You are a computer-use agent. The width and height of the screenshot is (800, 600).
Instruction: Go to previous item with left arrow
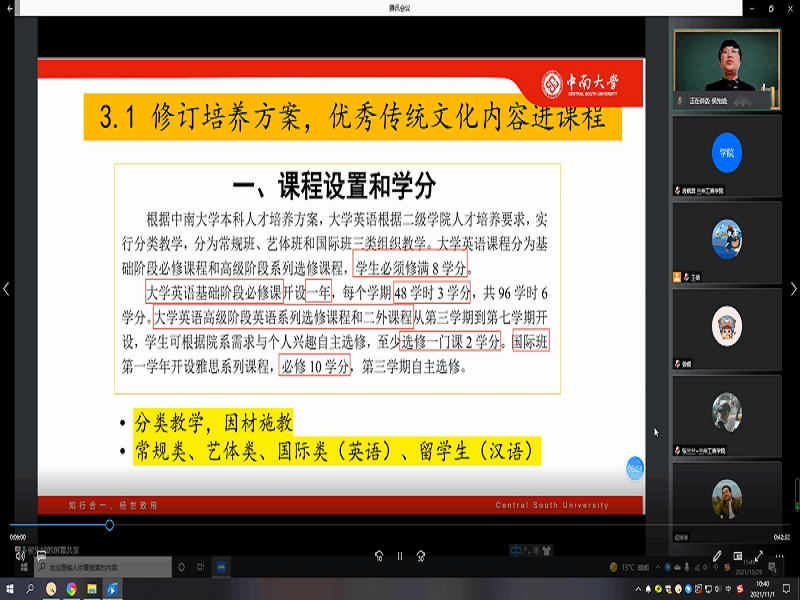click(6, 289)
